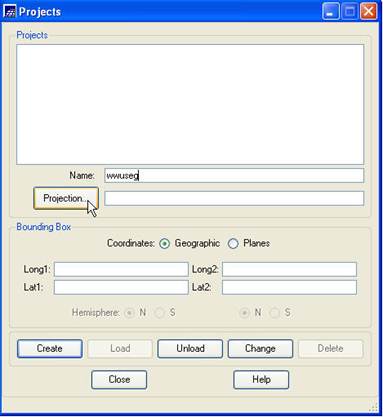Screen dimensions: 383x417
Task: Click the Long2 input field
Action: [x=289, y=269]
